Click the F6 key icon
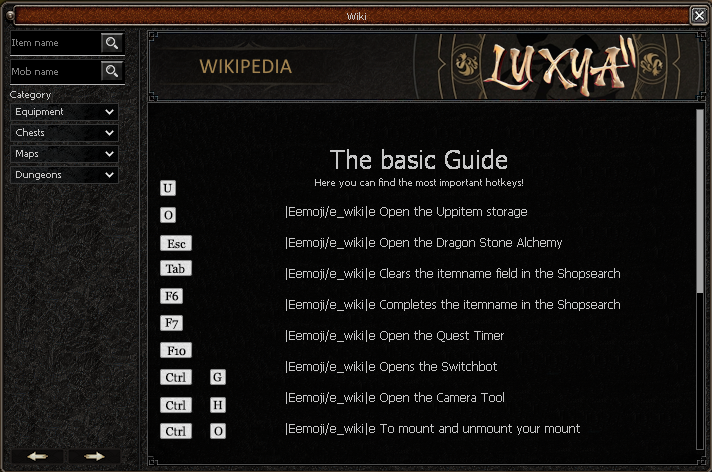This screenshot has height=472, width=712. click(172, 296)
